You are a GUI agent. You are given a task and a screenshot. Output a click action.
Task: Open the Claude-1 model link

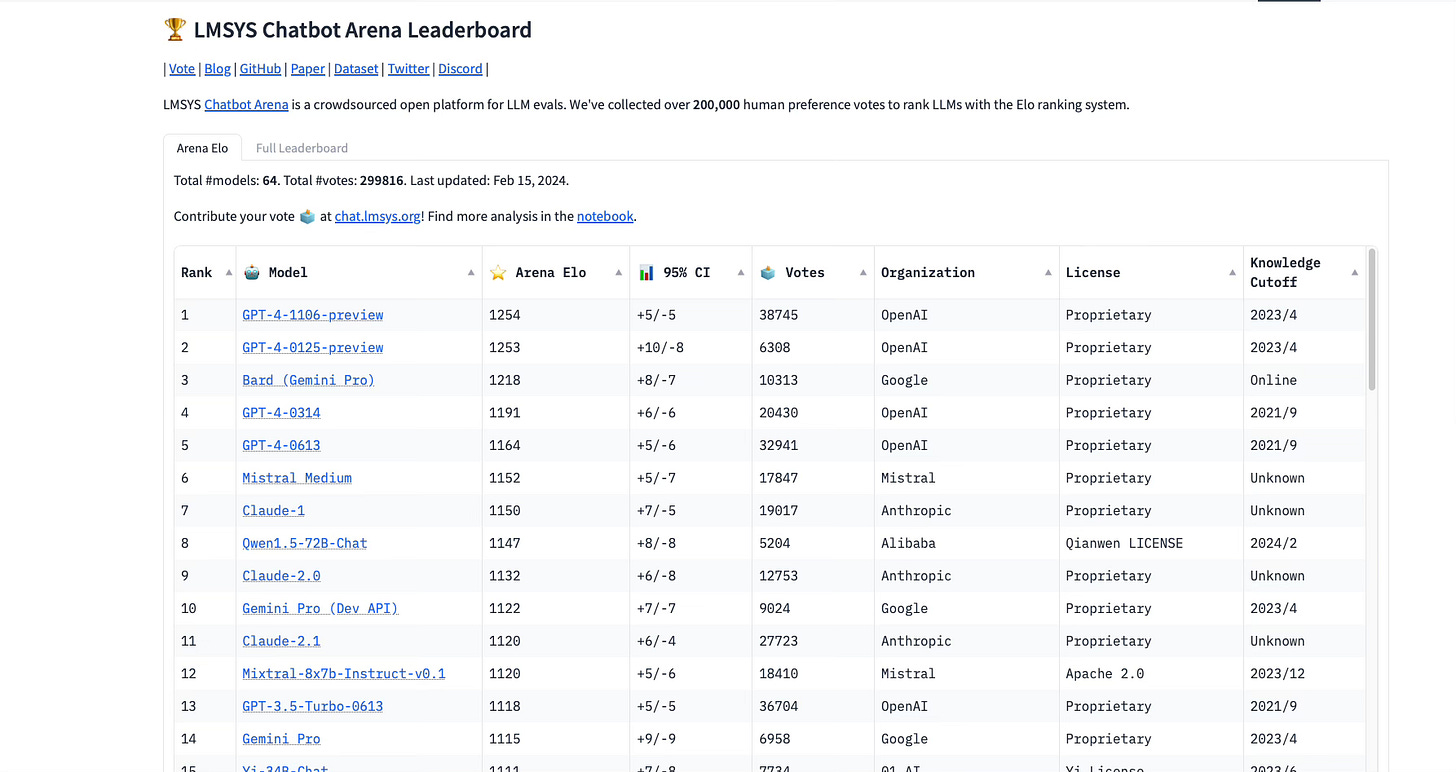point(273,511)
